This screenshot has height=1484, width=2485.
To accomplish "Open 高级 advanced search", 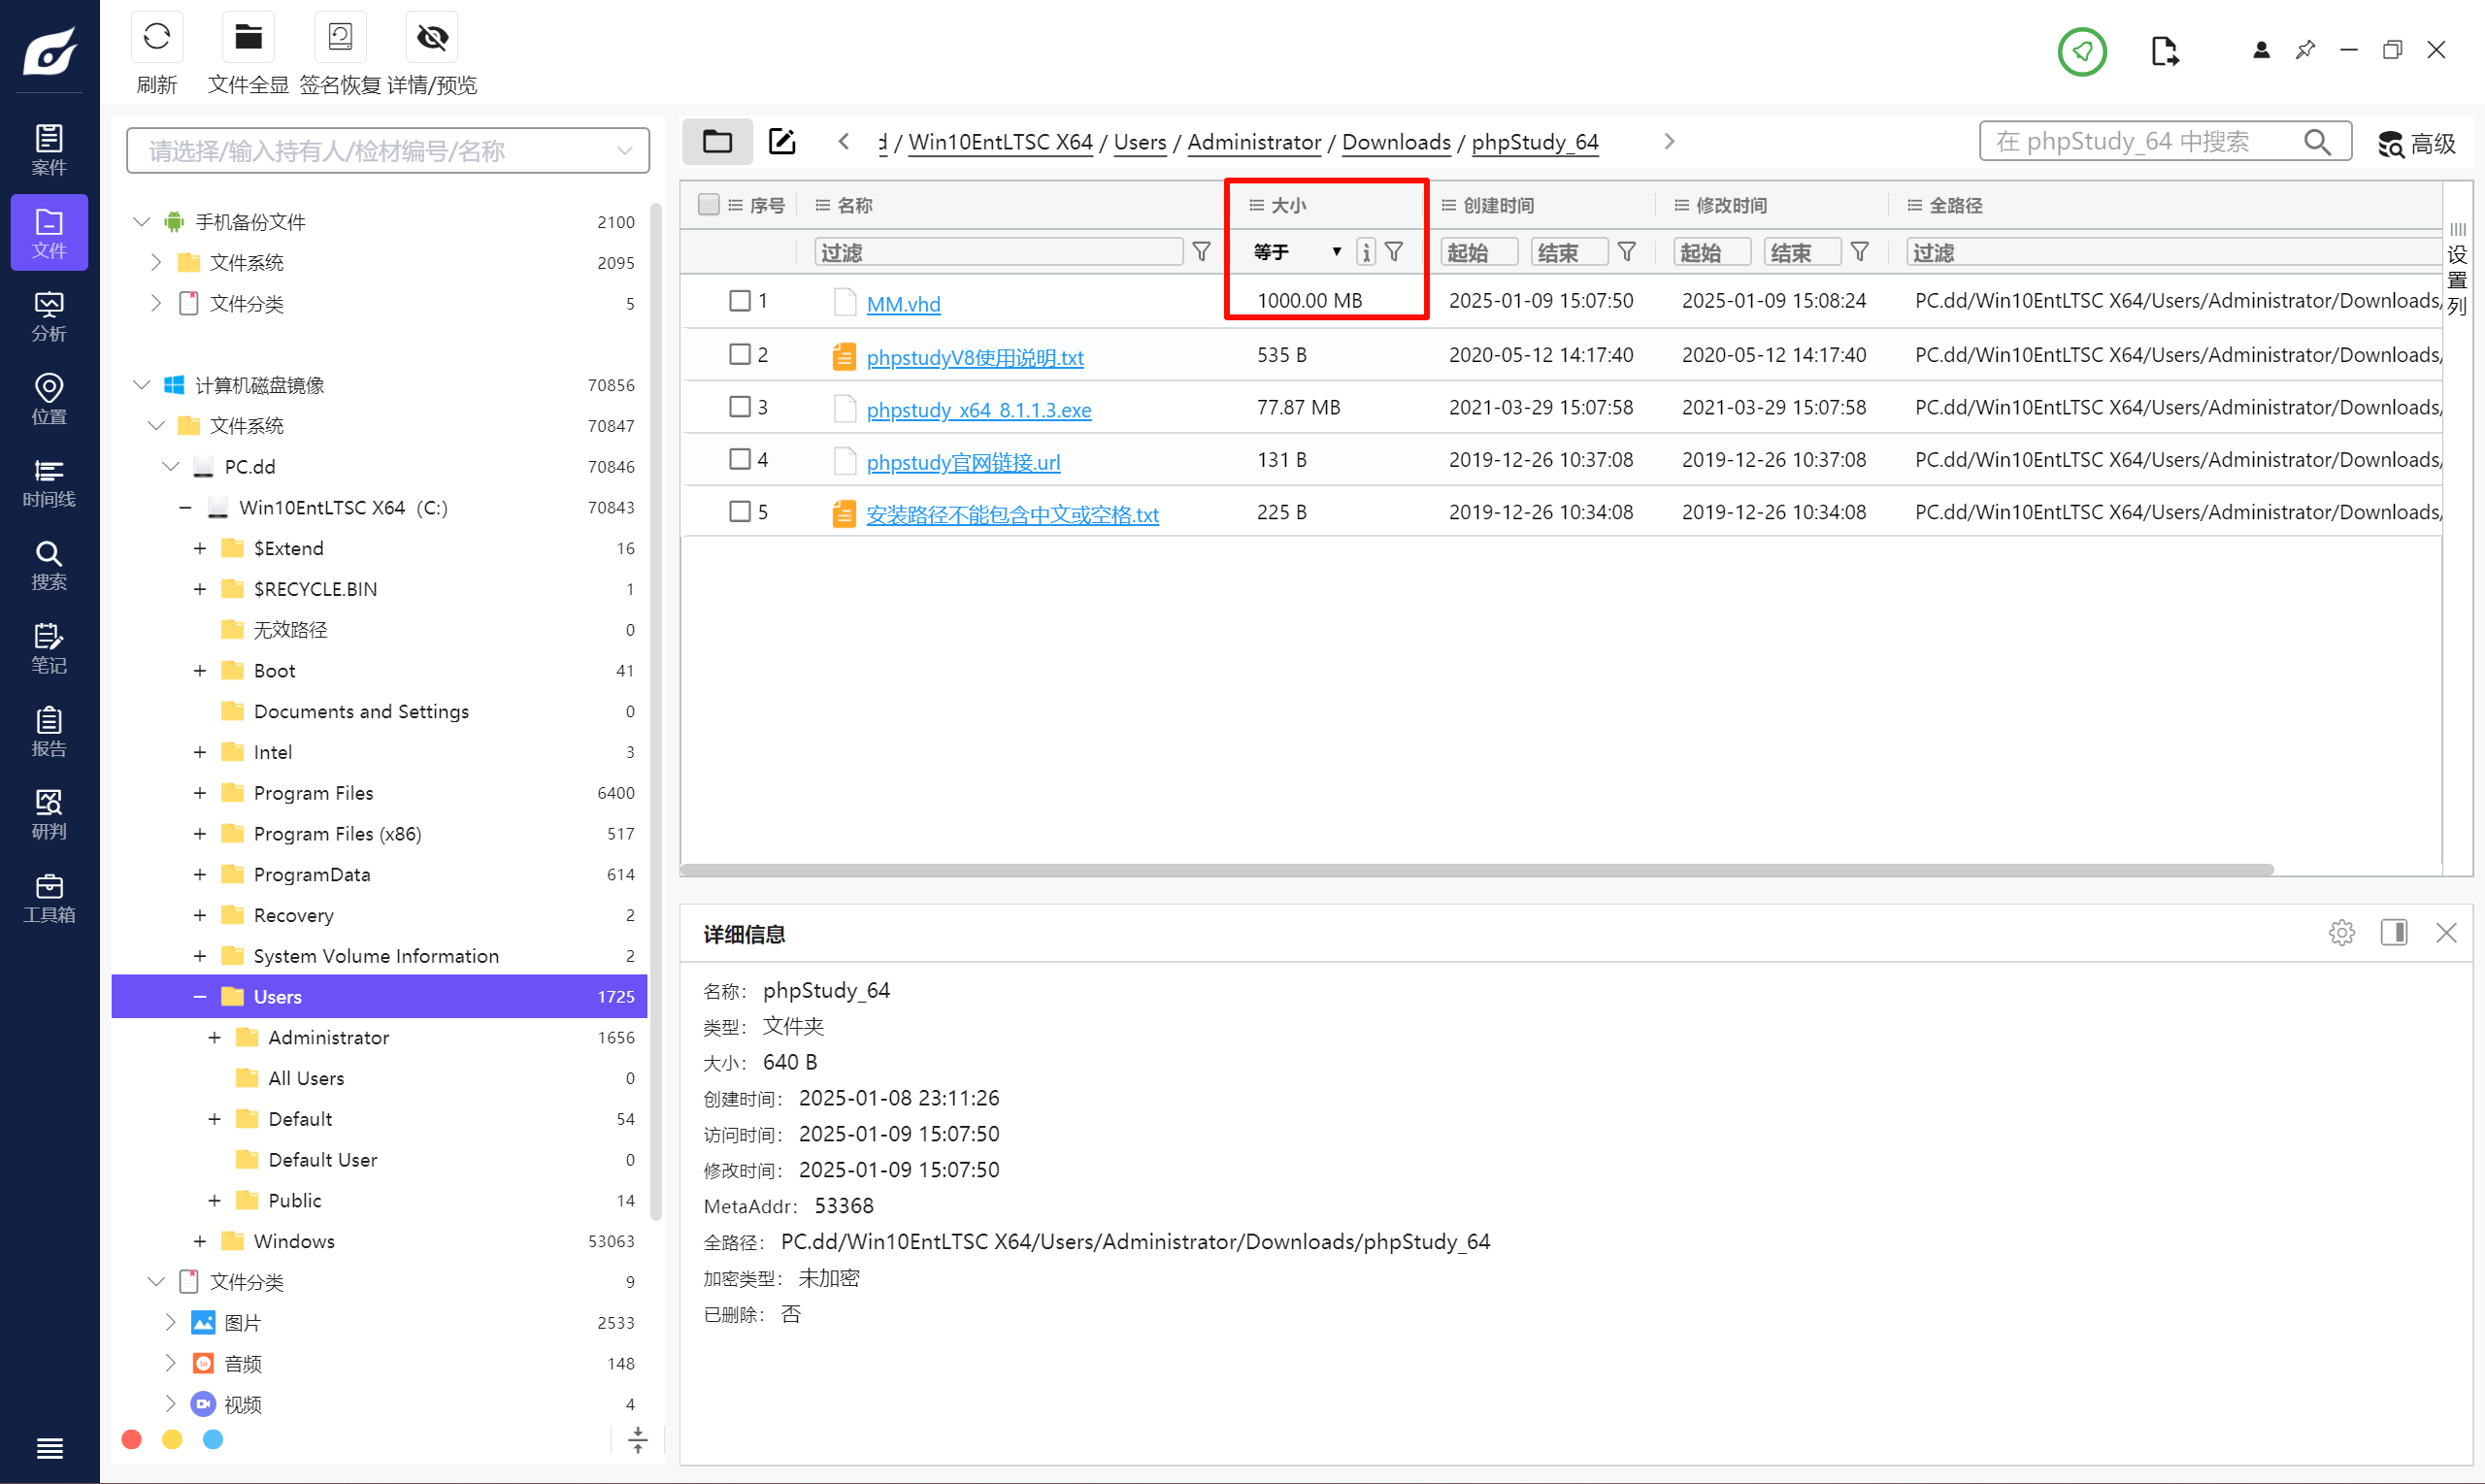I will point(2416,144).
